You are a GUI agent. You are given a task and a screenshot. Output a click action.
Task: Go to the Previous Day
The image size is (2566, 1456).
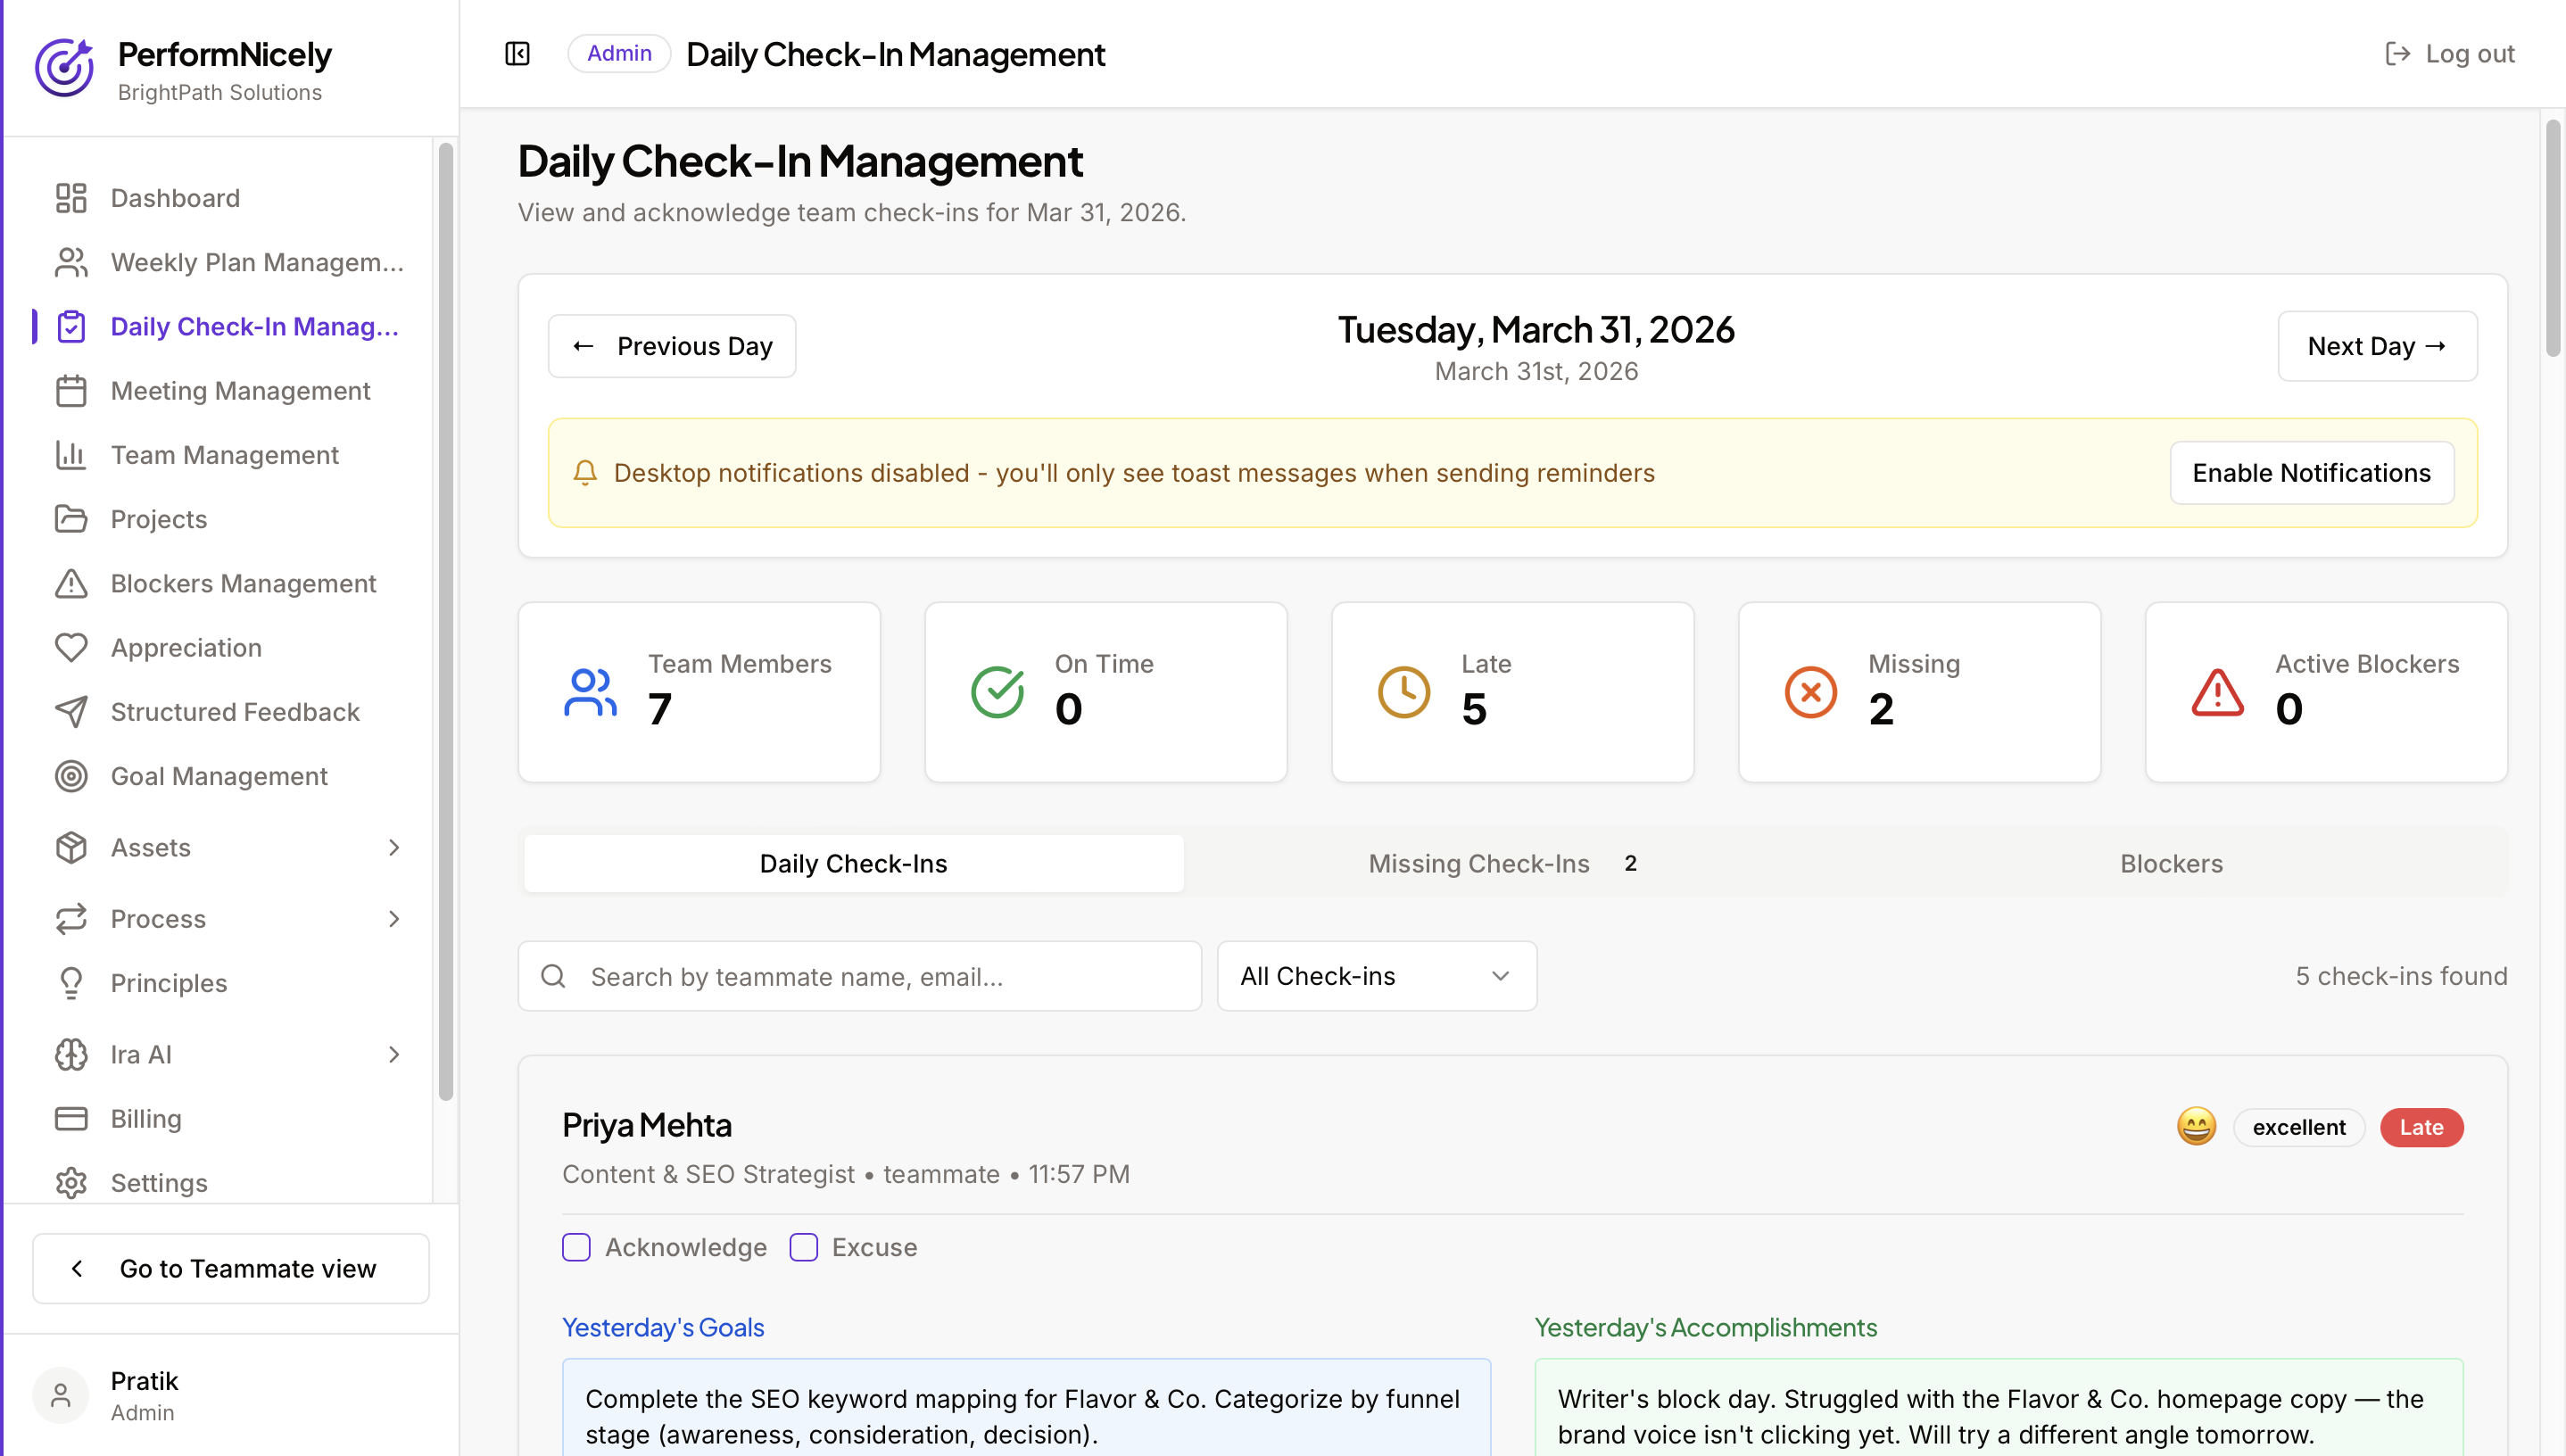[672, 346]
